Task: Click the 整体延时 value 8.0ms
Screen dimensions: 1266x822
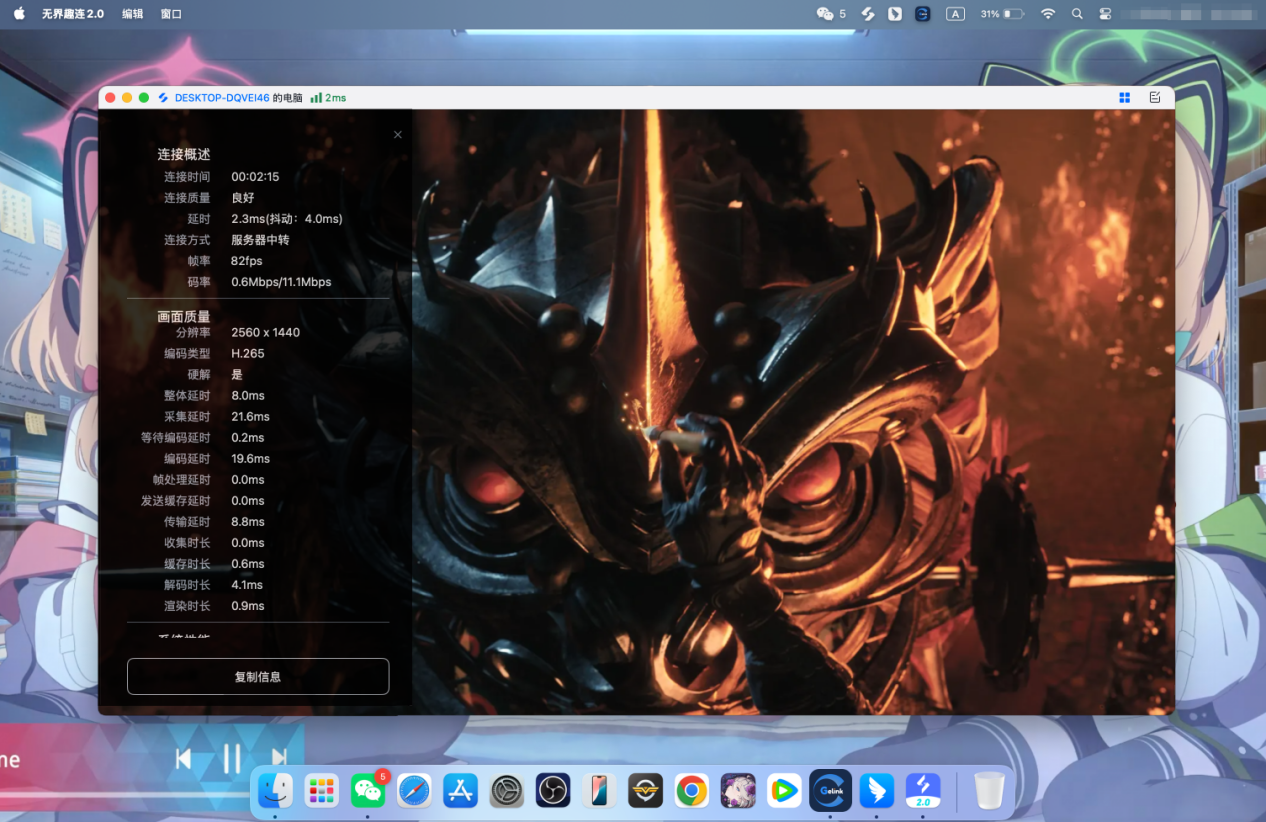Action: 248,395
